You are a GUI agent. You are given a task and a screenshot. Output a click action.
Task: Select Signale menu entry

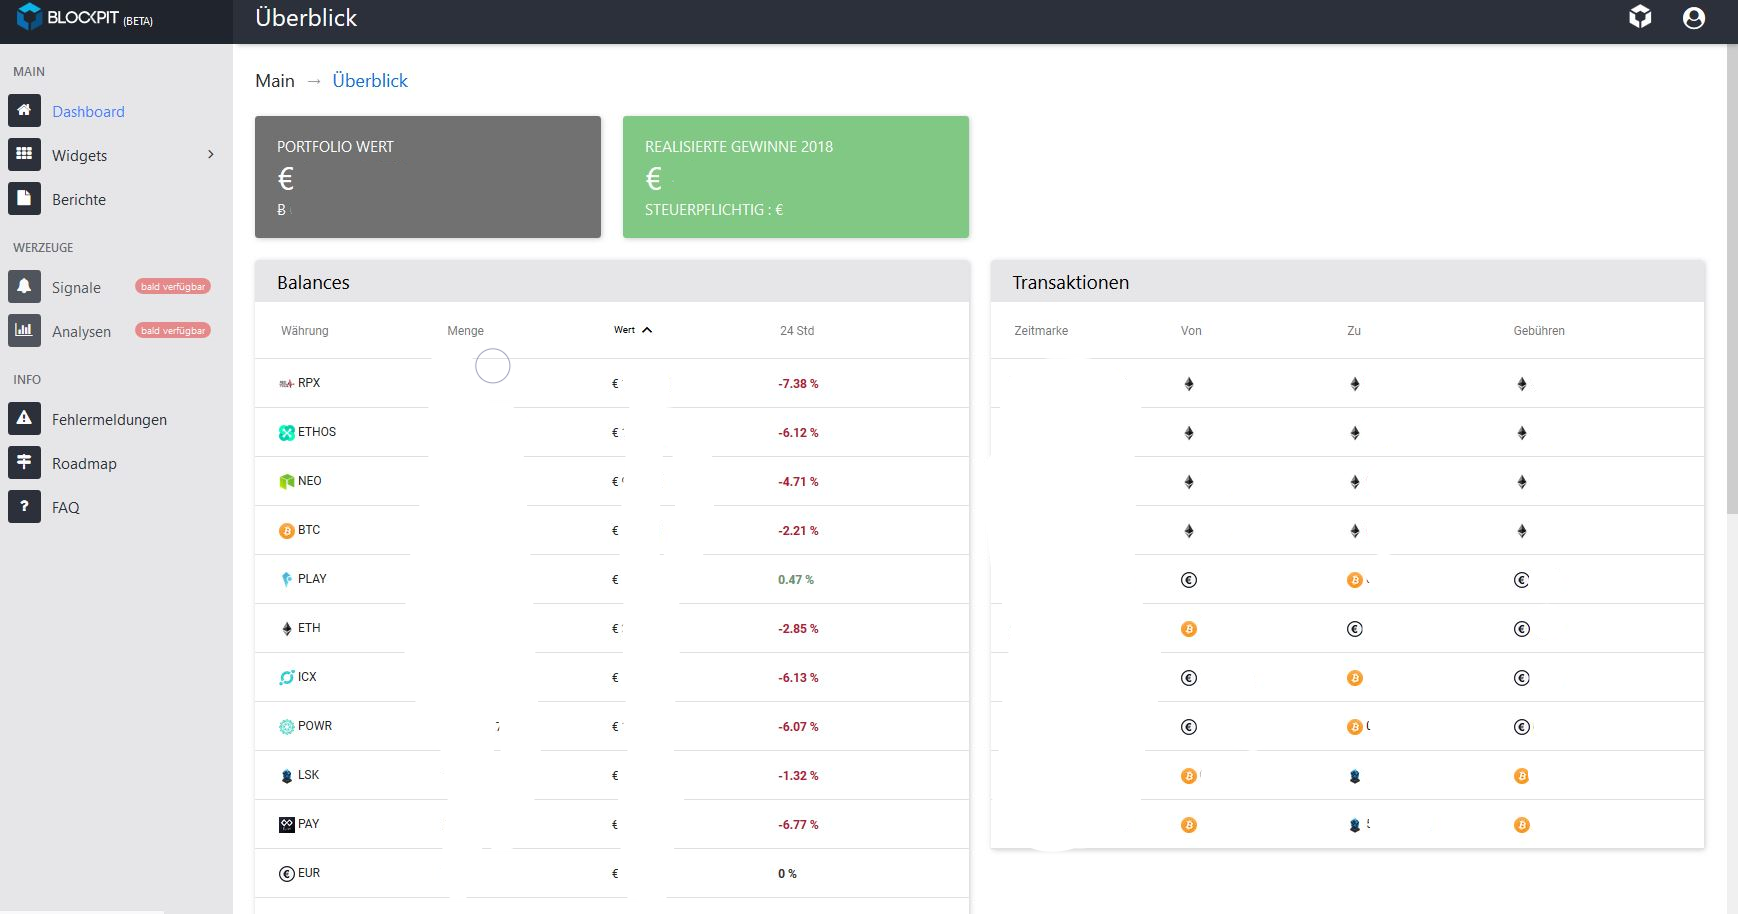tap(76, 288)
